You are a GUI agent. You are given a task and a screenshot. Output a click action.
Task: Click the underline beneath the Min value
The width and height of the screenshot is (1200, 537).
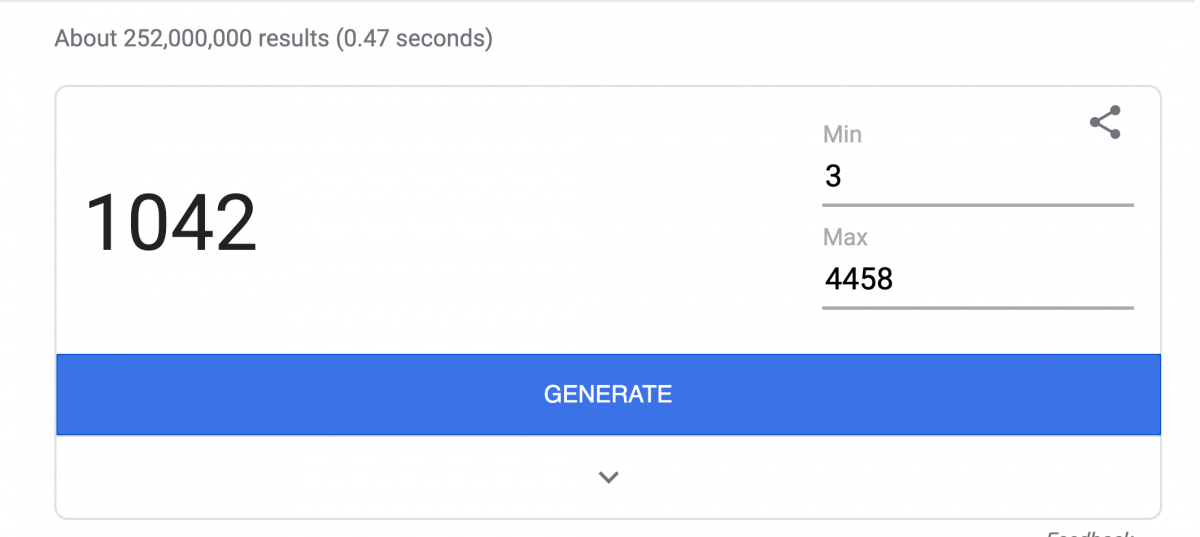coord(977,205)
